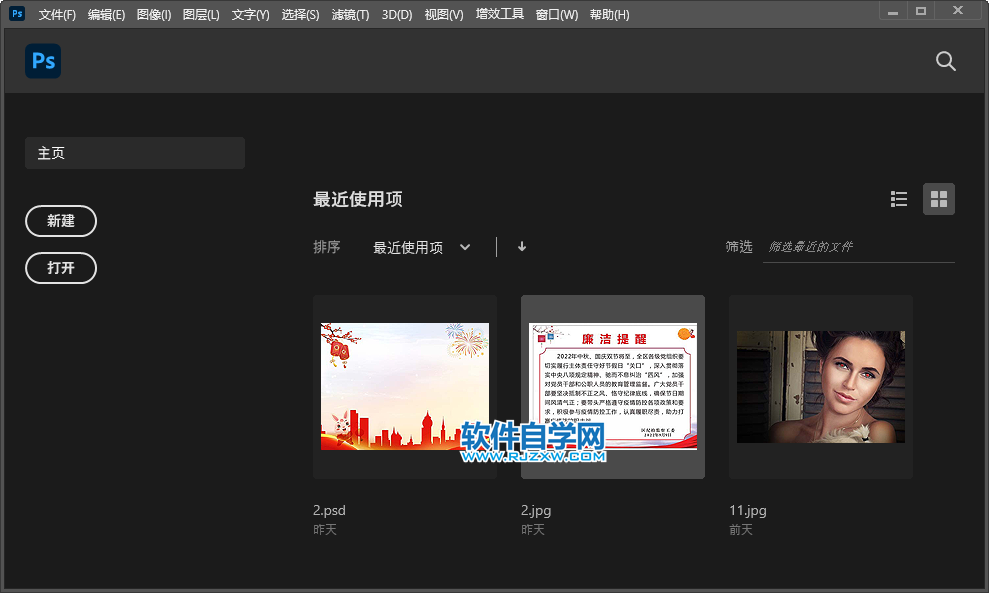
Task: Open the 增效工具 menu
Action: [500, 14]
